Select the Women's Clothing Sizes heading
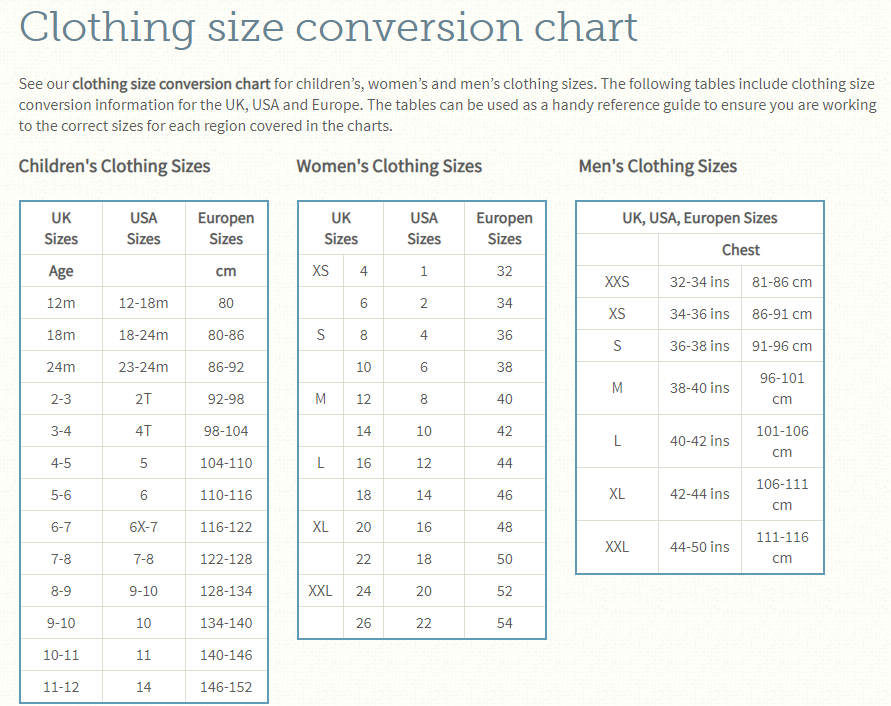Screen dimensions: 891x706 pyautogui.click(x=389, y=166)
